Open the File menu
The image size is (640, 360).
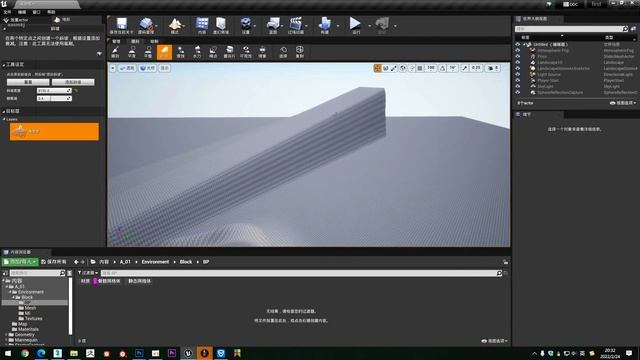coord(7,12)
